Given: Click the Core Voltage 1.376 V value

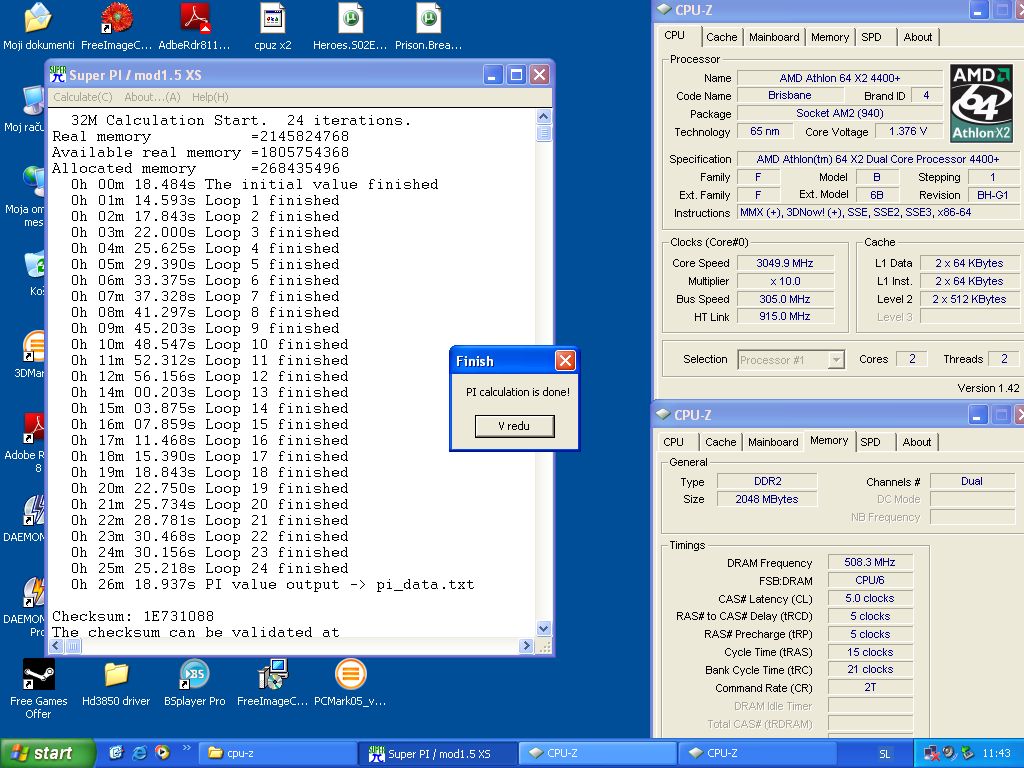Looking at the screenshot, I should tap(908, 131).
